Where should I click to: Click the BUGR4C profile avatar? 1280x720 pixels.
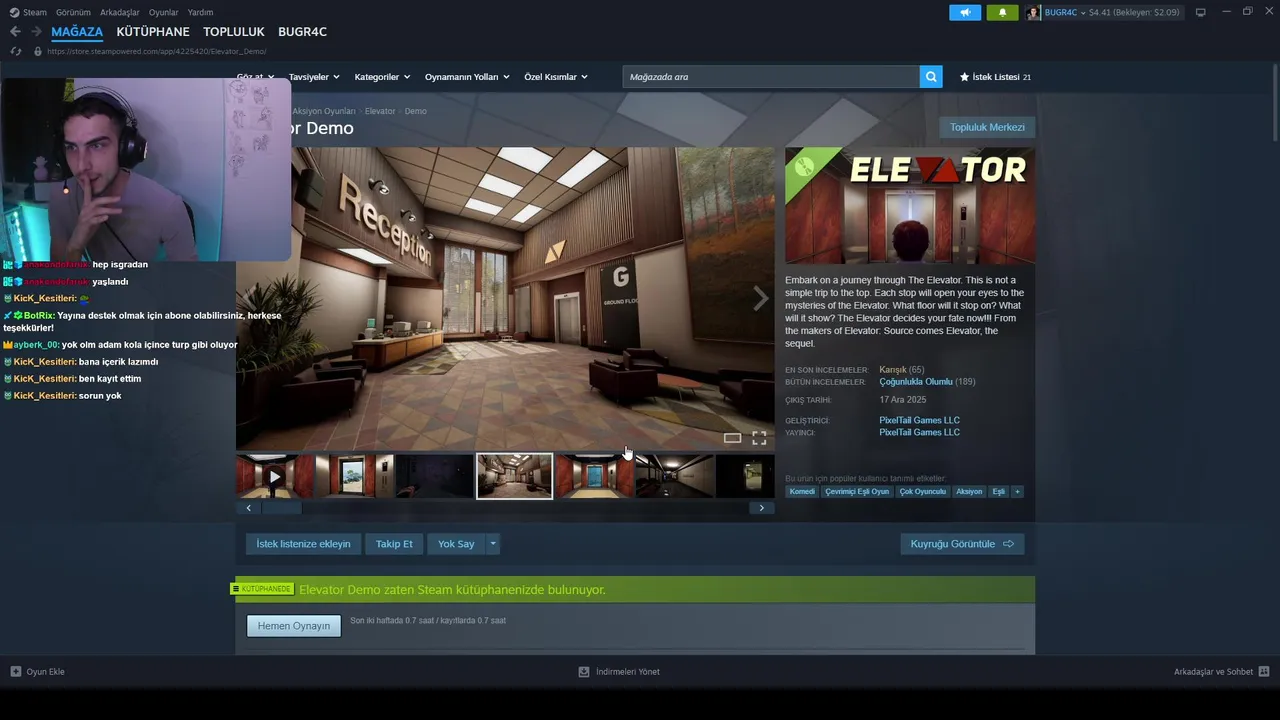[x=1034, y=12]
